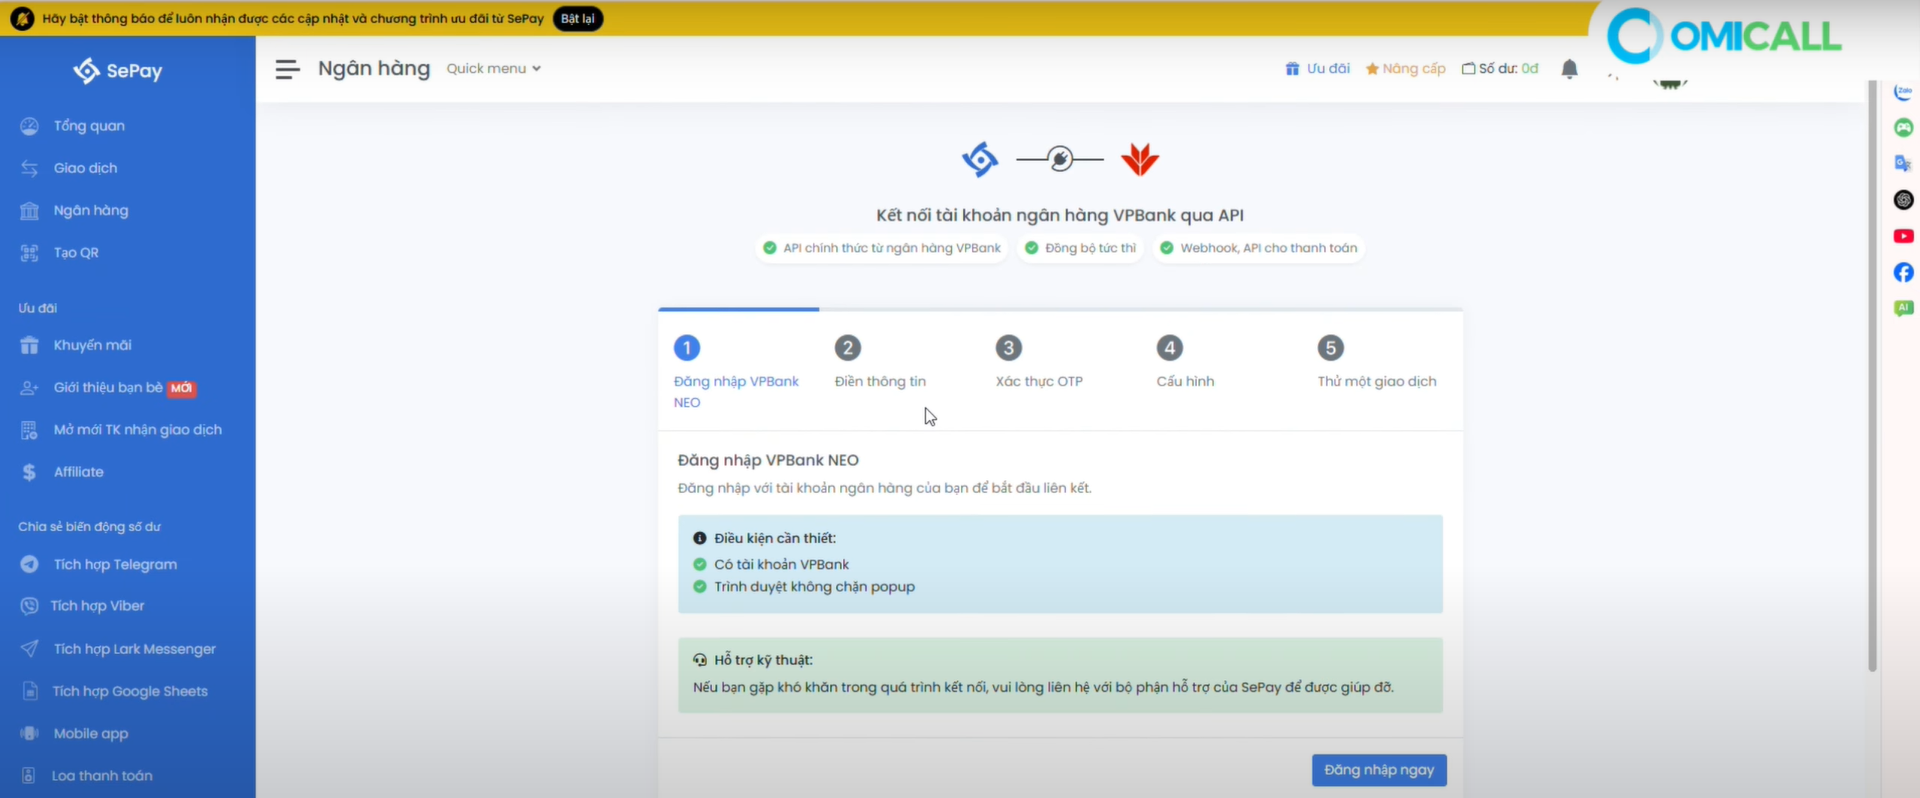1920x798 pixels.
Task: Select step 5 Thử một giao dịch
Action: click(x=1377, y=363)
